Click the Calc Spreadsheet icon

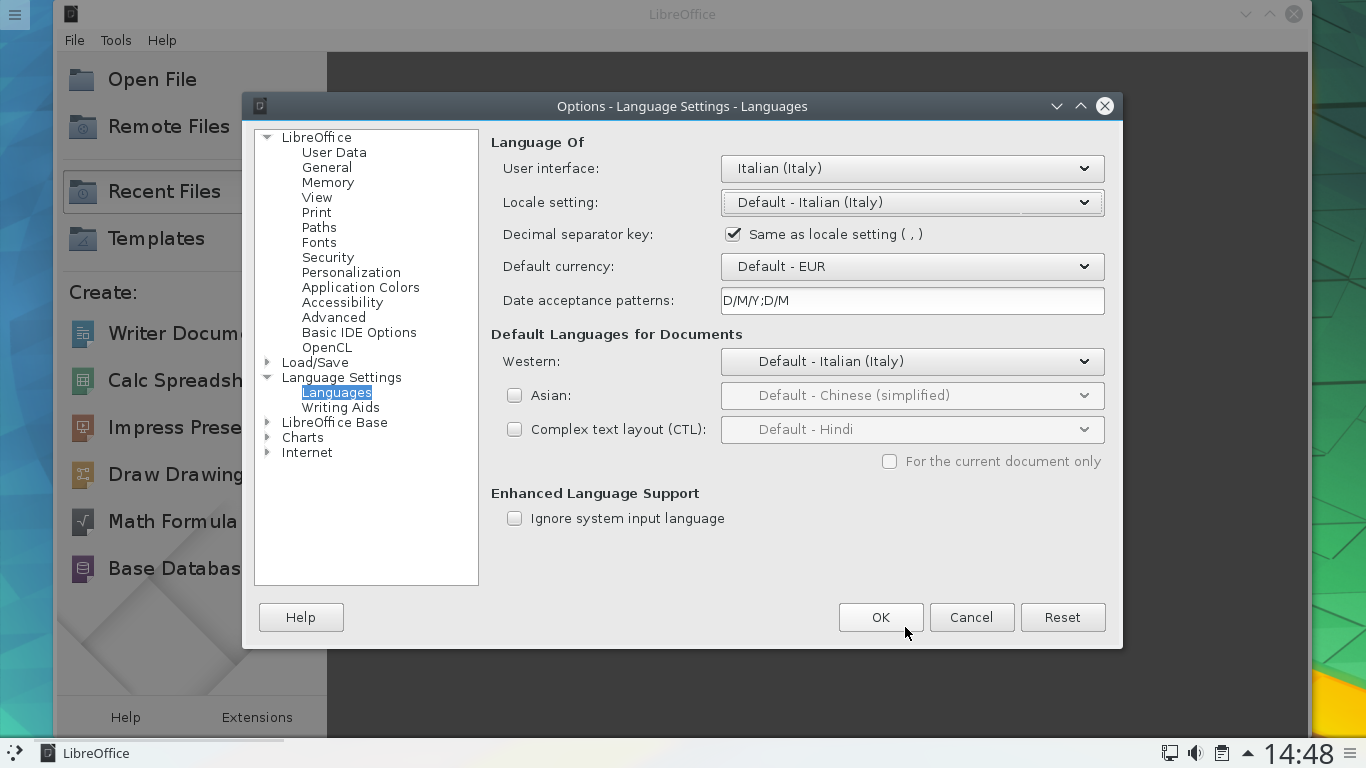pyautogui.click(x=83, y=380)
